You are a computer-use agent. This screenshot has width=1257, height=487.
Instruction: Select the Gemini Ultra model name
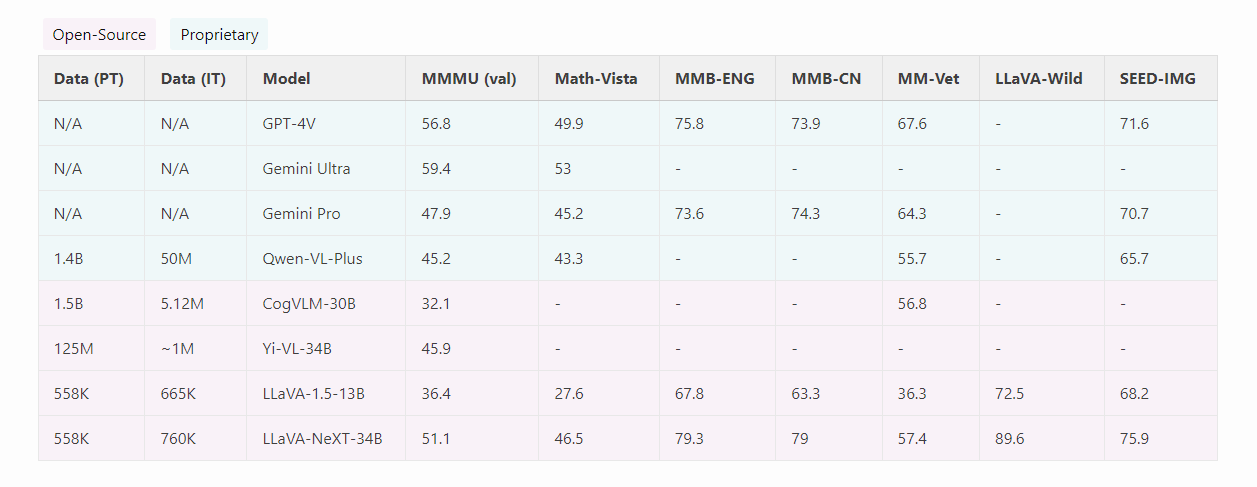306,169
